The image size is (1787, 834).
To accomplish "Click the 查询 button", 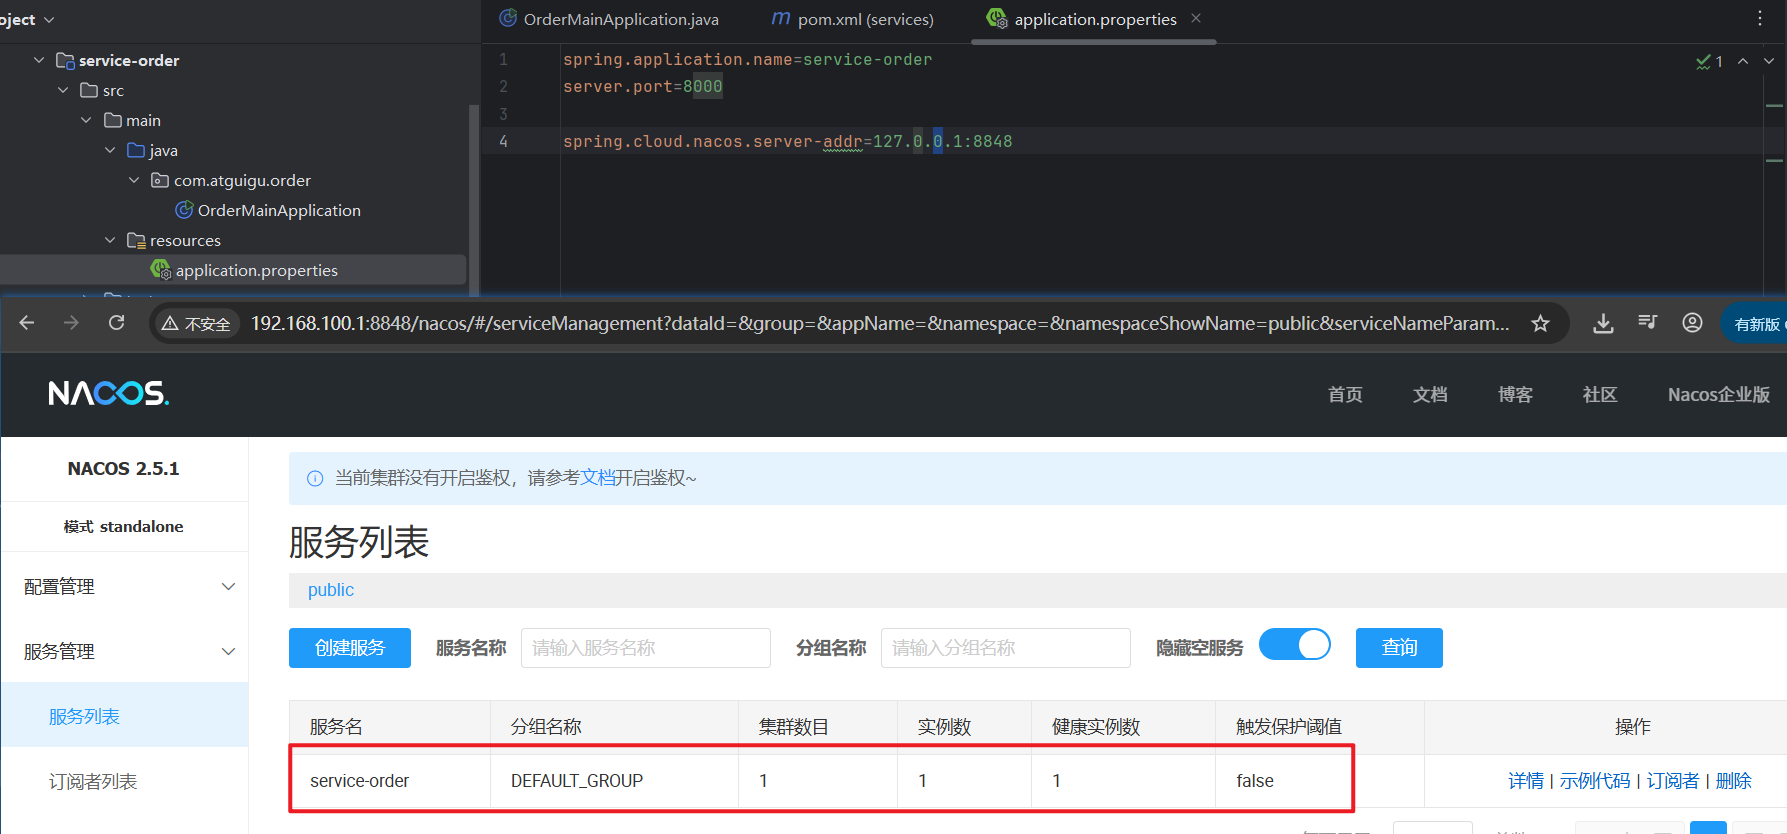I will click(x=1399, y=648).
